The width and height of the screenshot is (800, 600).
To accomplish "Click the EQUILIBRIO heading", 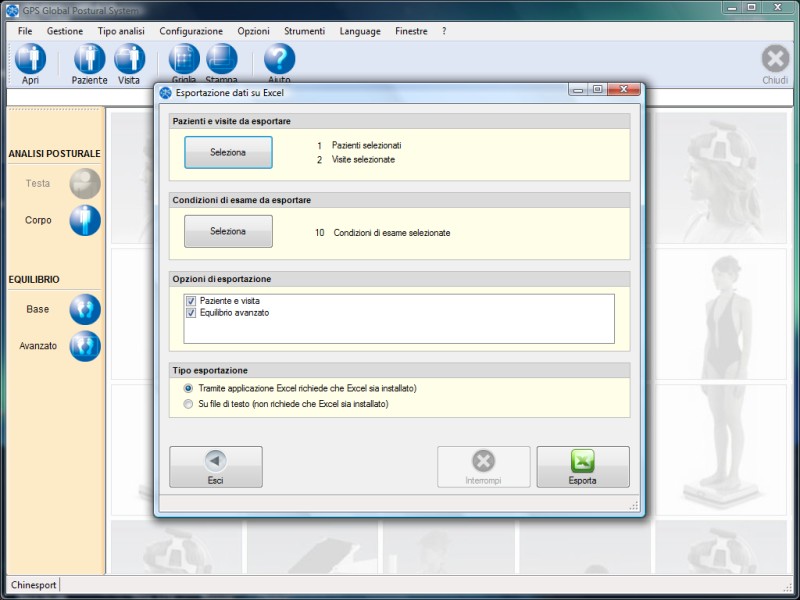I will pyautogui.click(x=34, y=280).
